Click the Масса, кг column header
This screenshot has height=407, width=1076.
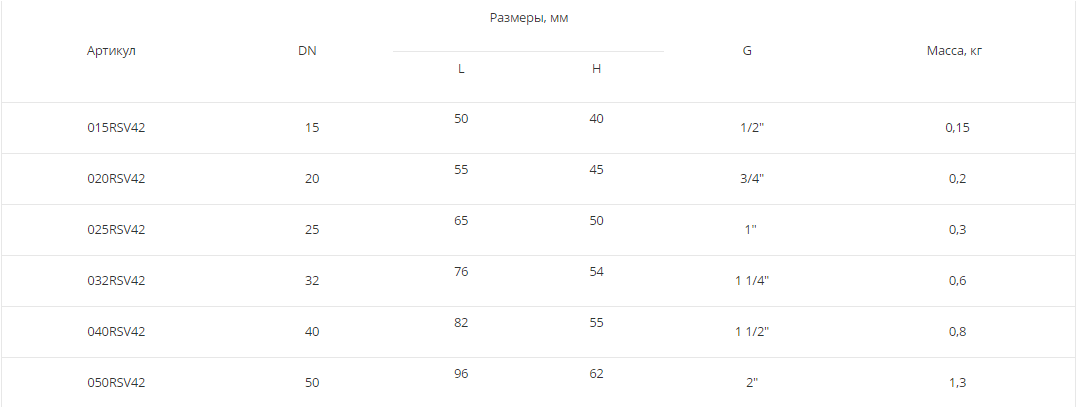click(955, 51)
